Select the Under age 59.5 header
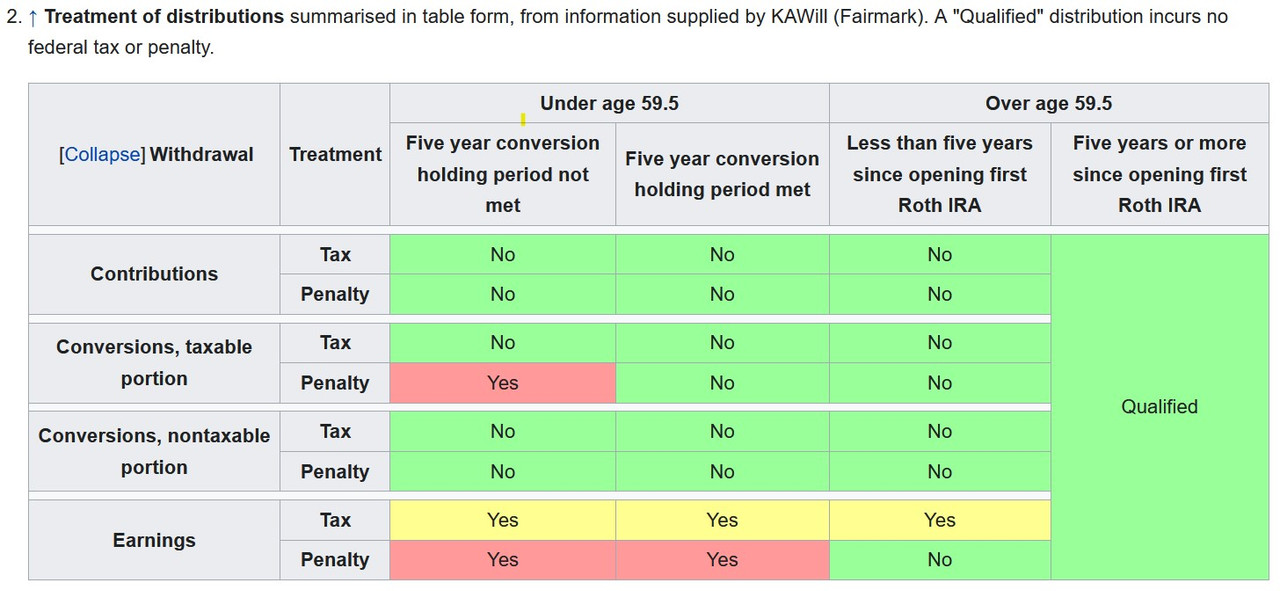This screenshot has height=591, width=1280. pyautogui.click(x=609, y=103)
